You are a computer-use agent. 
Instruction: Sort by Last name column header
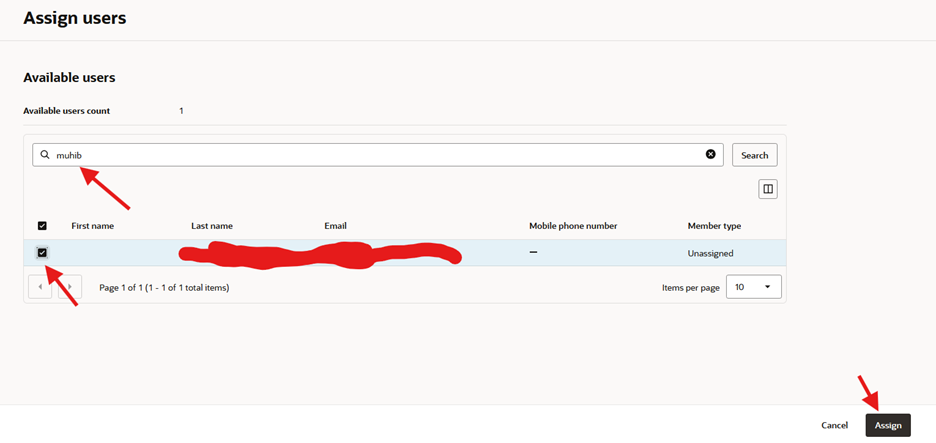click(x=212, y=226)
